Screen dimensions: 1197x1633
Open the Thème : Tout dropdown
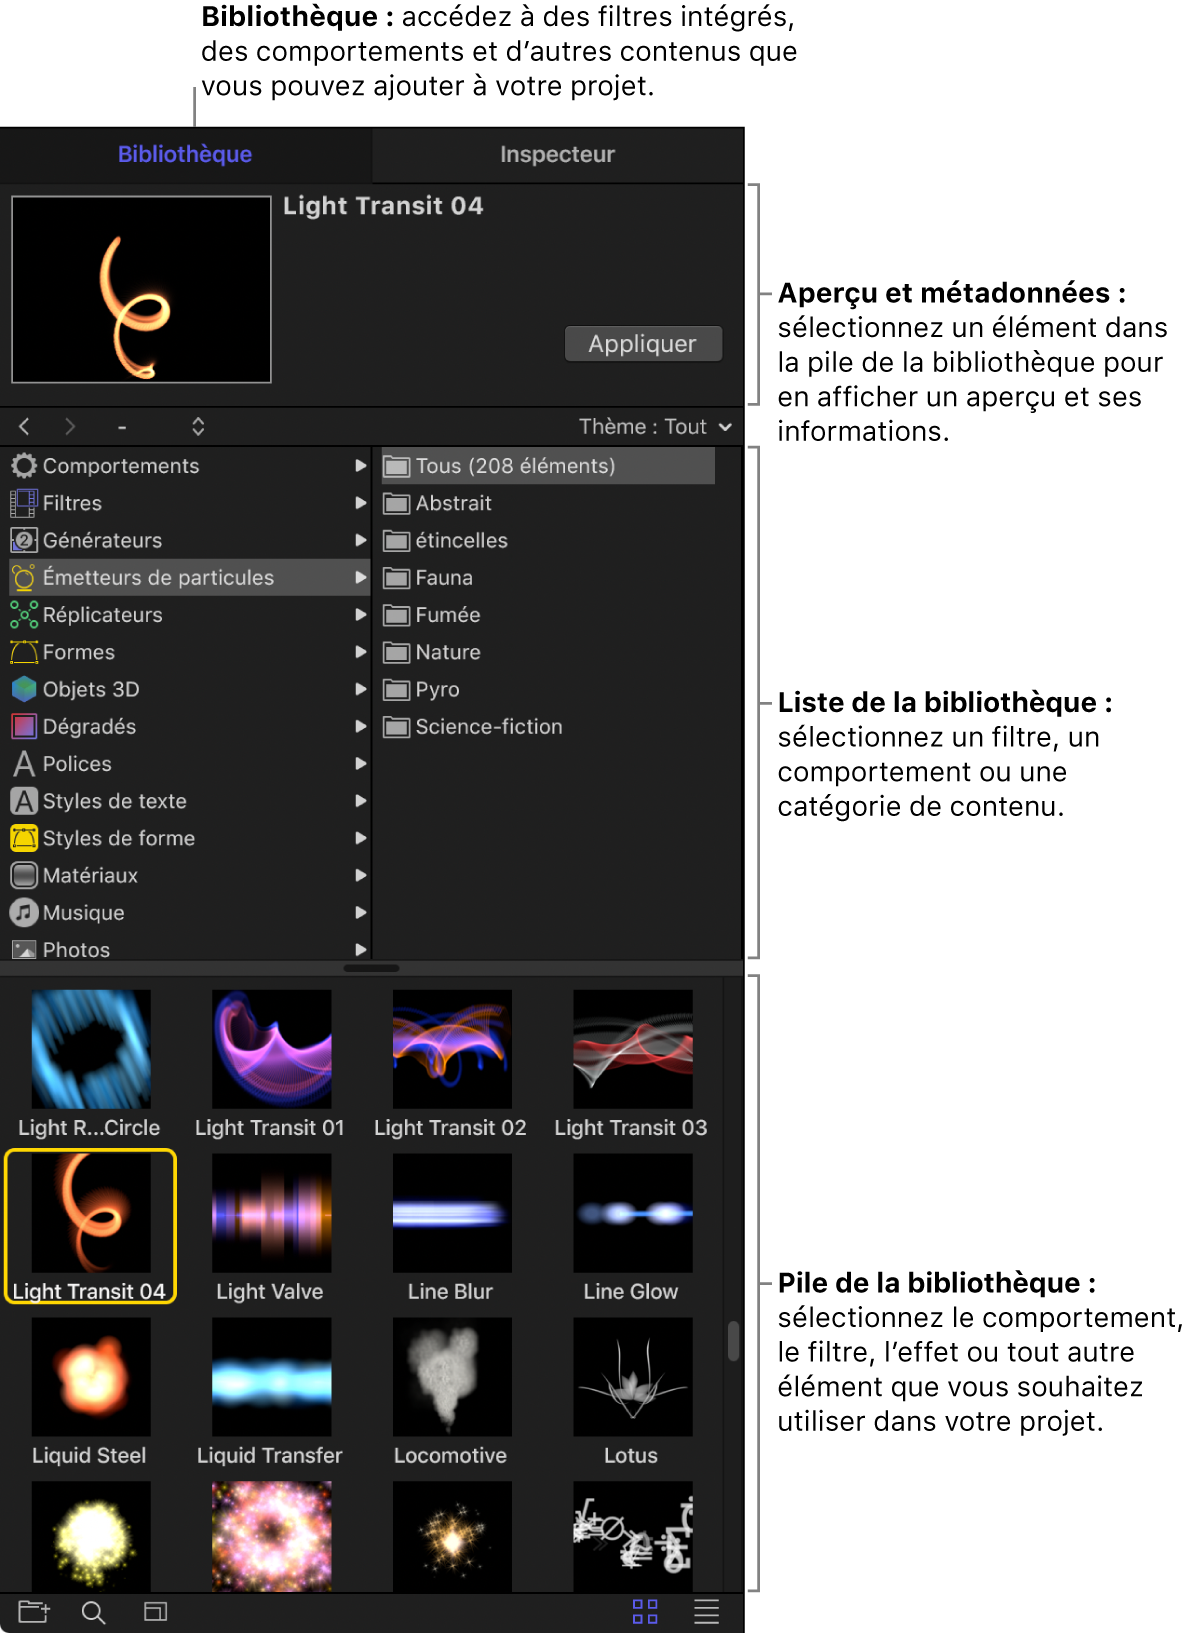[x=655, y=427]
